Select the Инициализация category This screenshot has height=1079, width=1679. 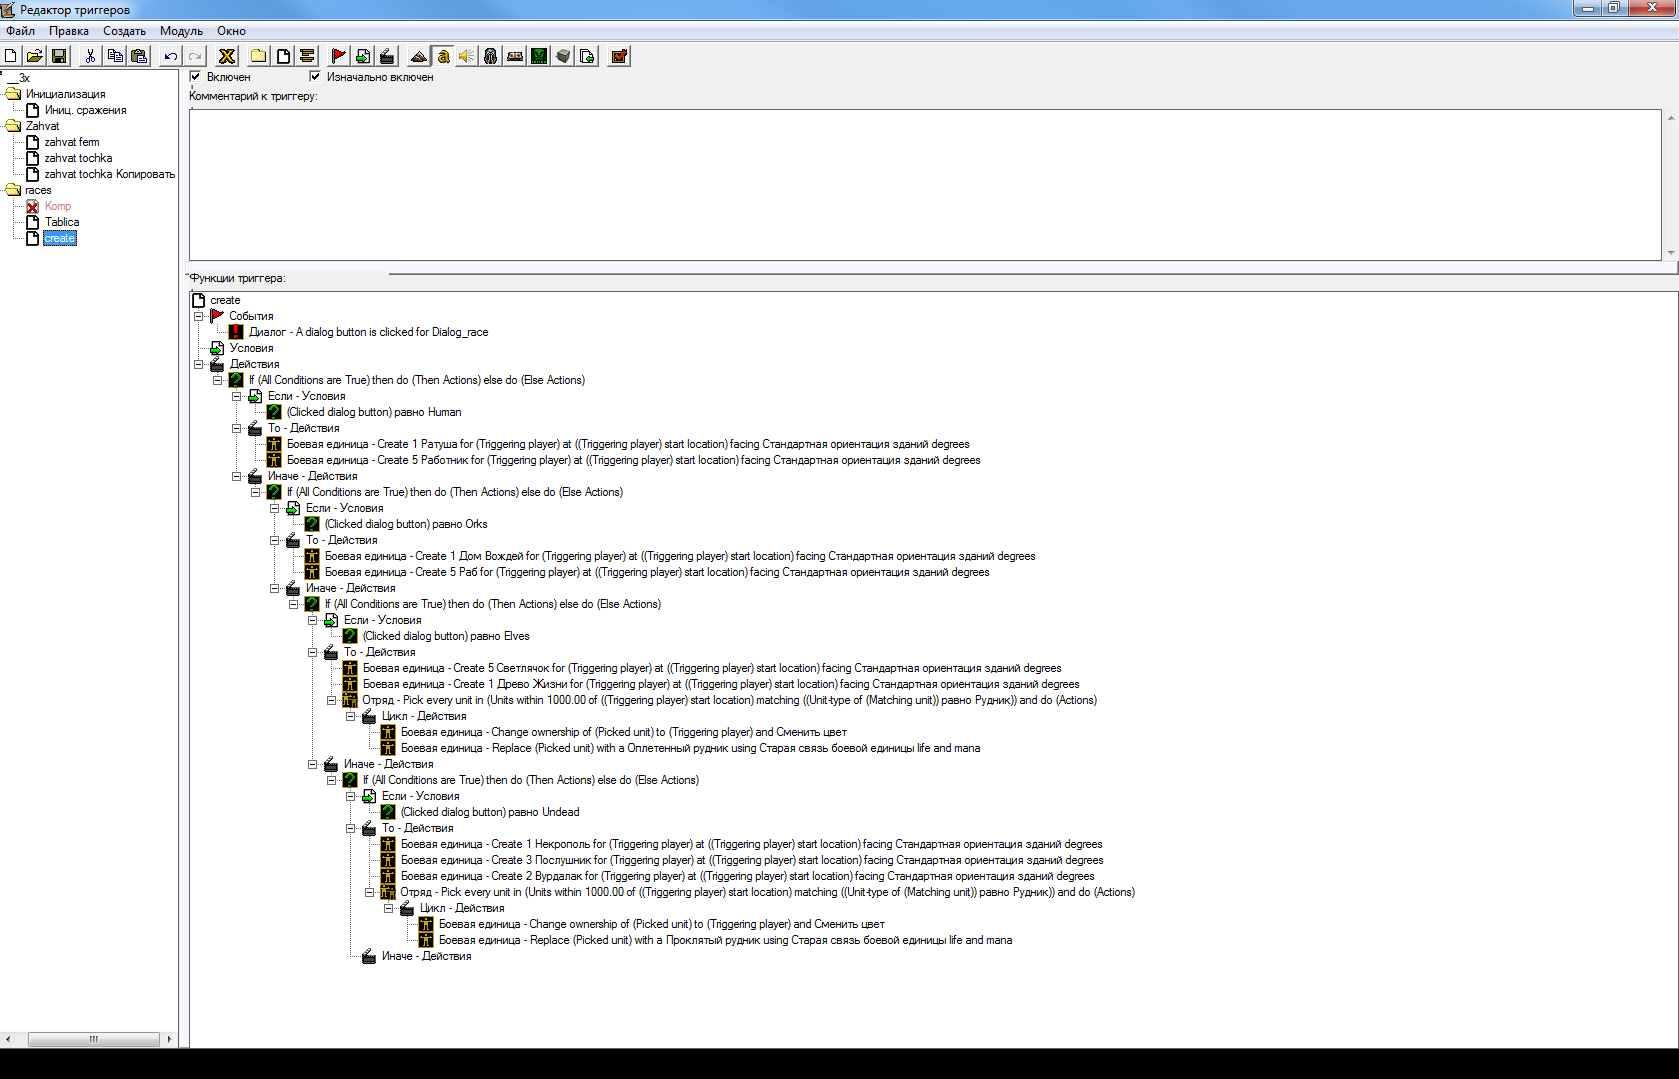65,94
